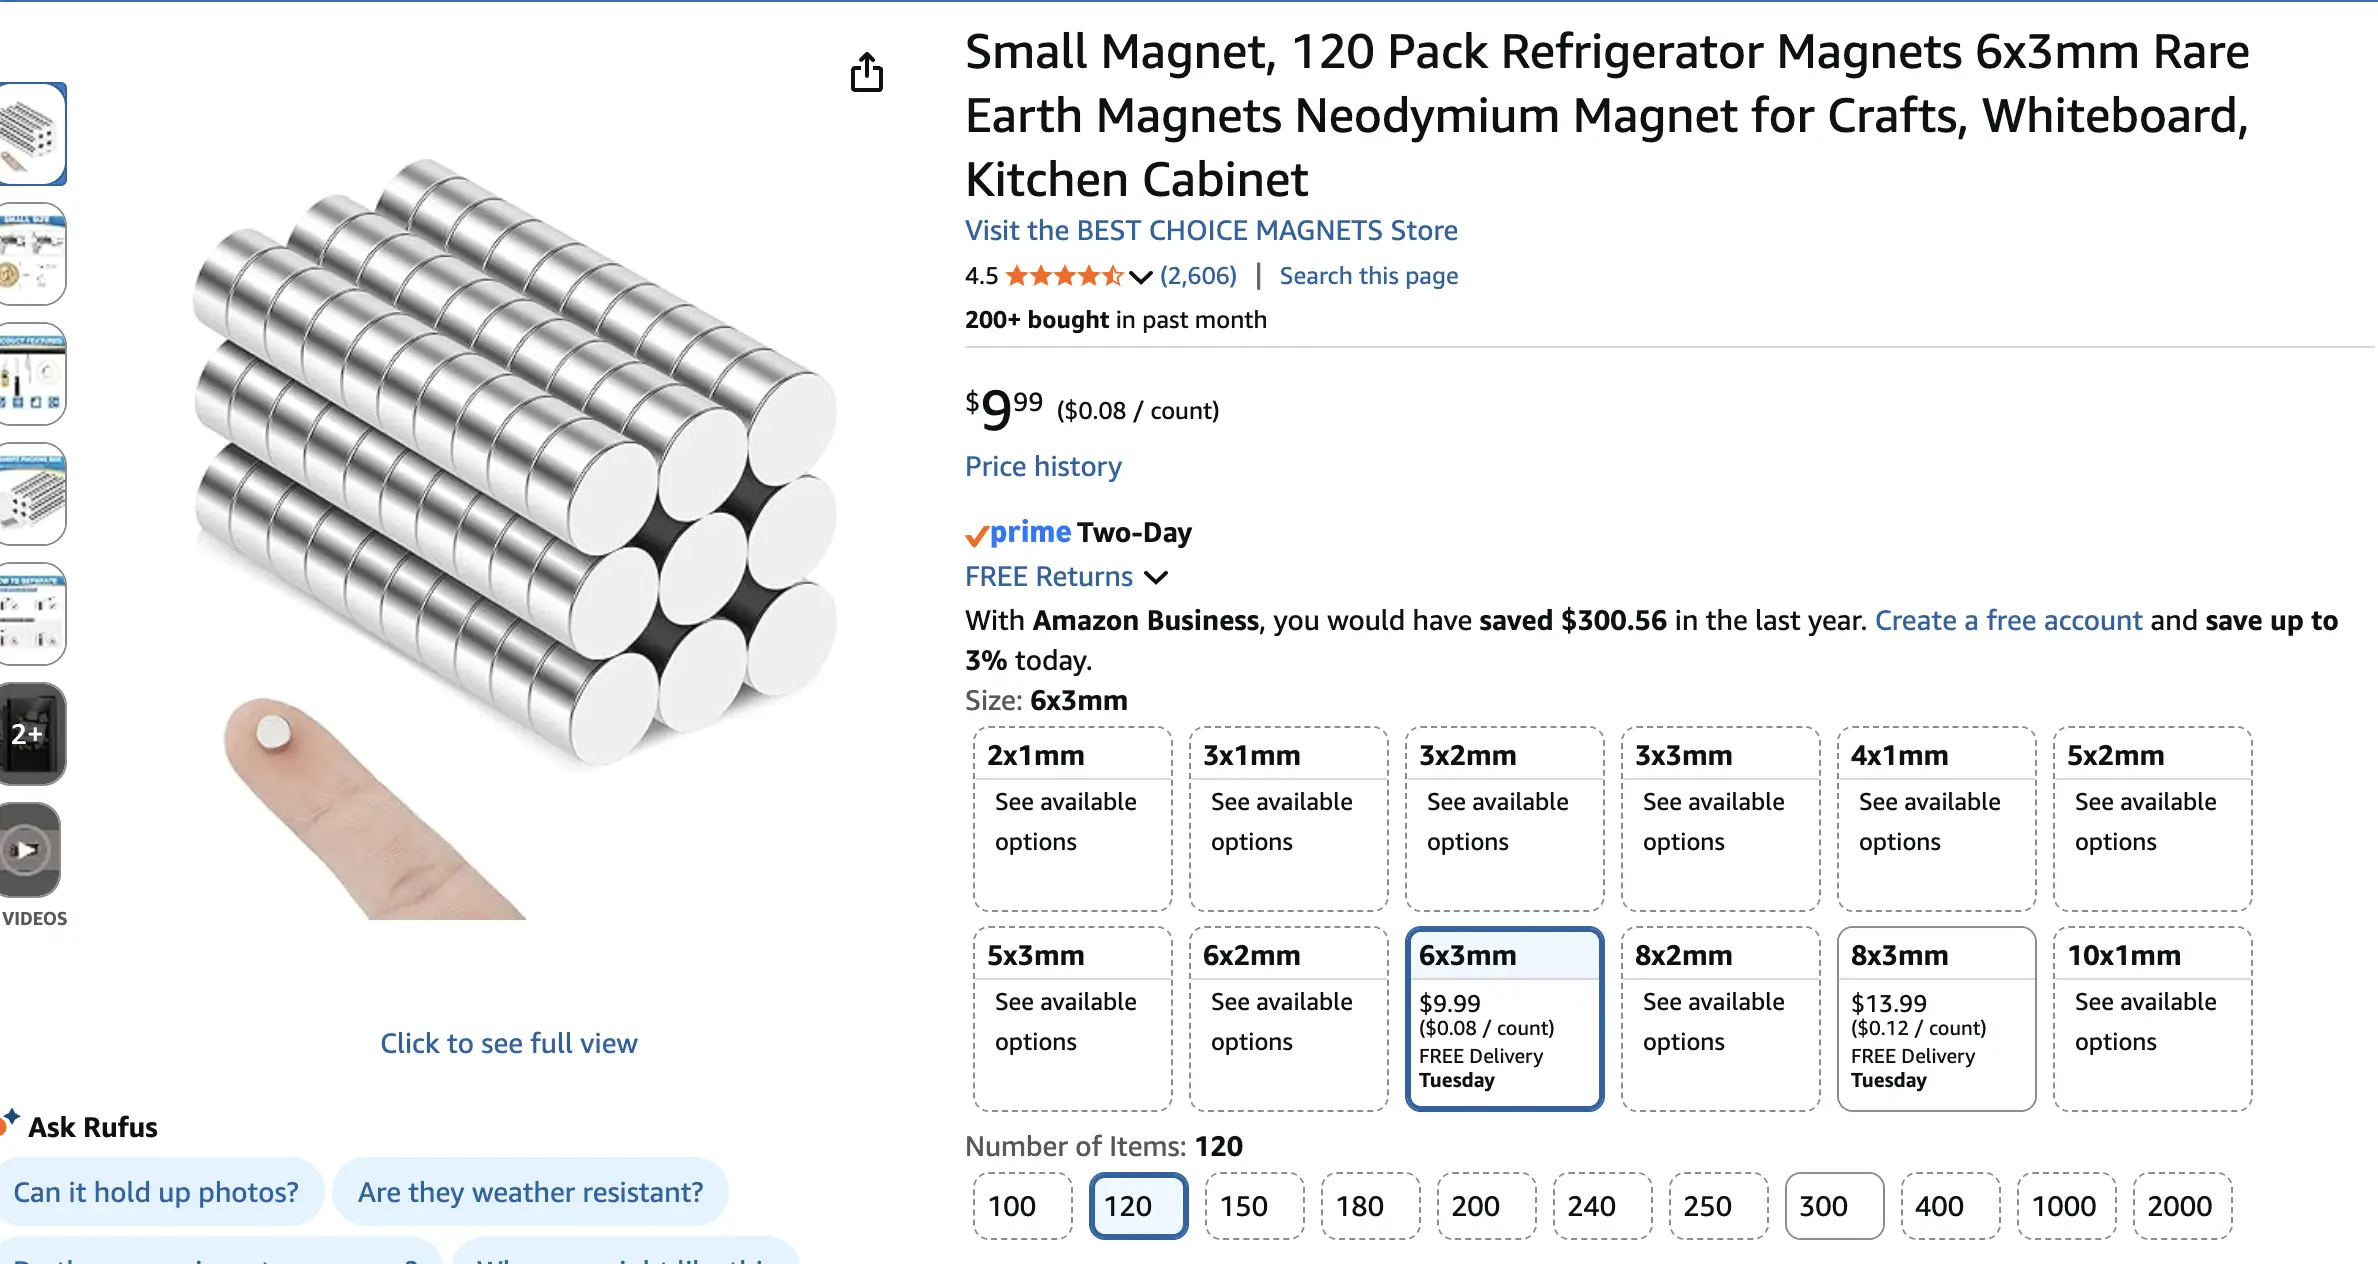Click the star rating icons
Viewport: 2378px width, 1264px height.
click(1064, 276)
